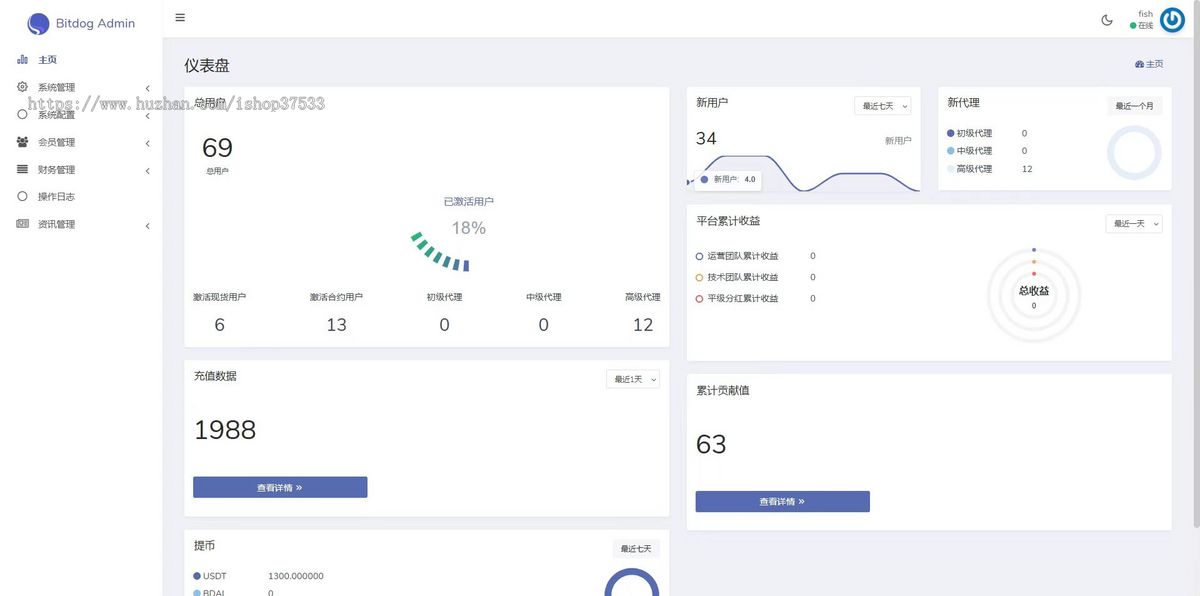Click 查看详情 button under 充值数据
Screen dimensions: 1200x596
click(x=280, y=487)
